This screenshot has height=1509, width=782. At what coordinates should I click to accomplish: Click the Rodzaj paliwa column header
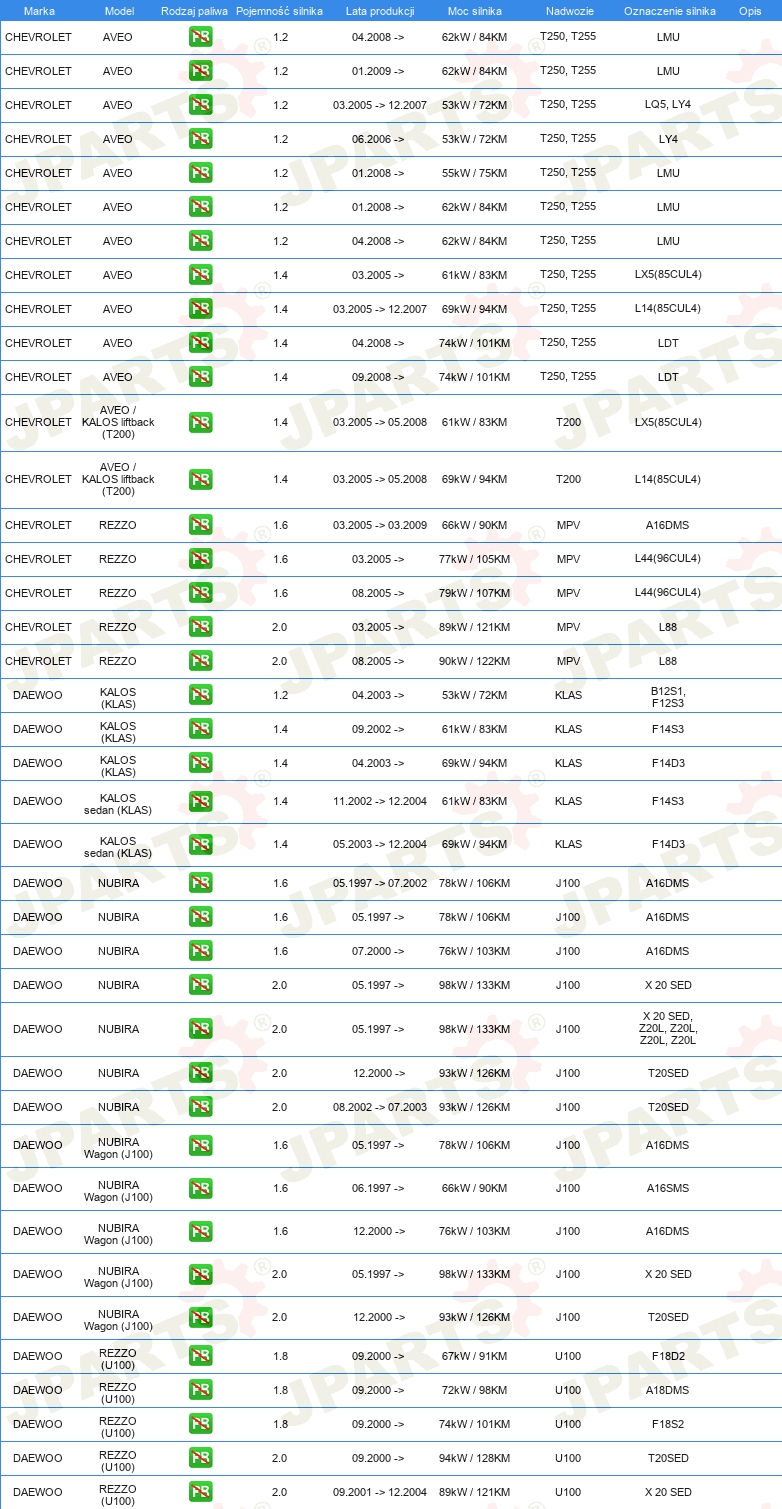click(x=194, y=10)
